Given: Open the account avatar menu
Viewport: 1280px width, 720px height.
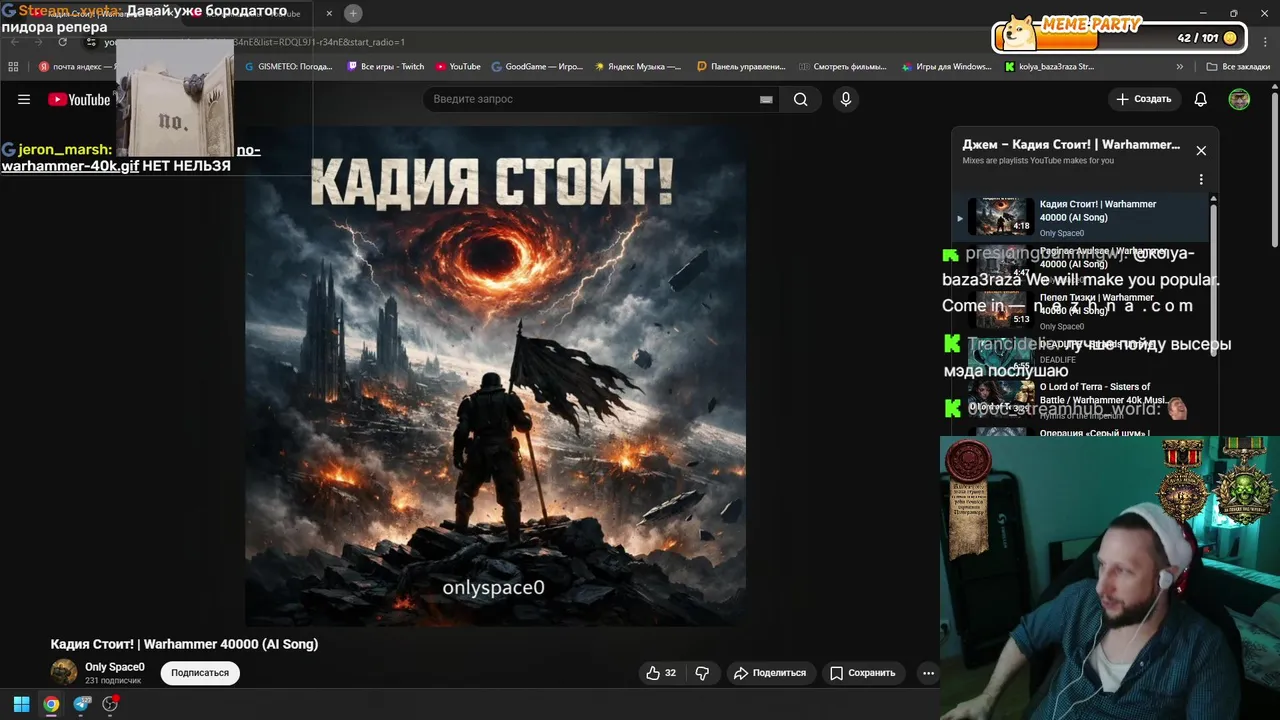Looking at the screenshot, I should 1239,99.
